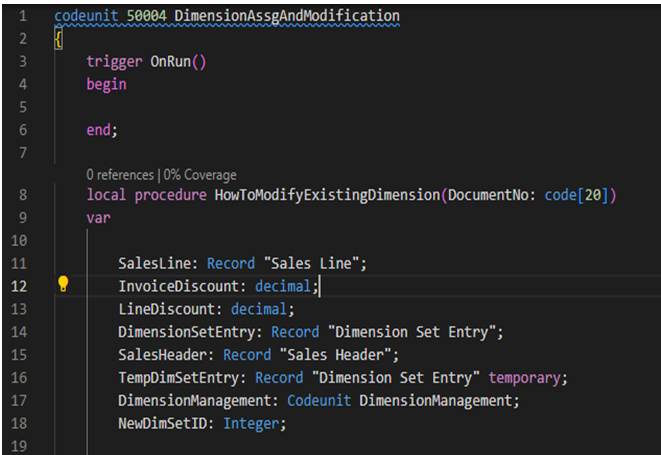Screen dimensions: 661x455
Task: Click the 'temporary' keyword on line 16
Action: [524, 378]
